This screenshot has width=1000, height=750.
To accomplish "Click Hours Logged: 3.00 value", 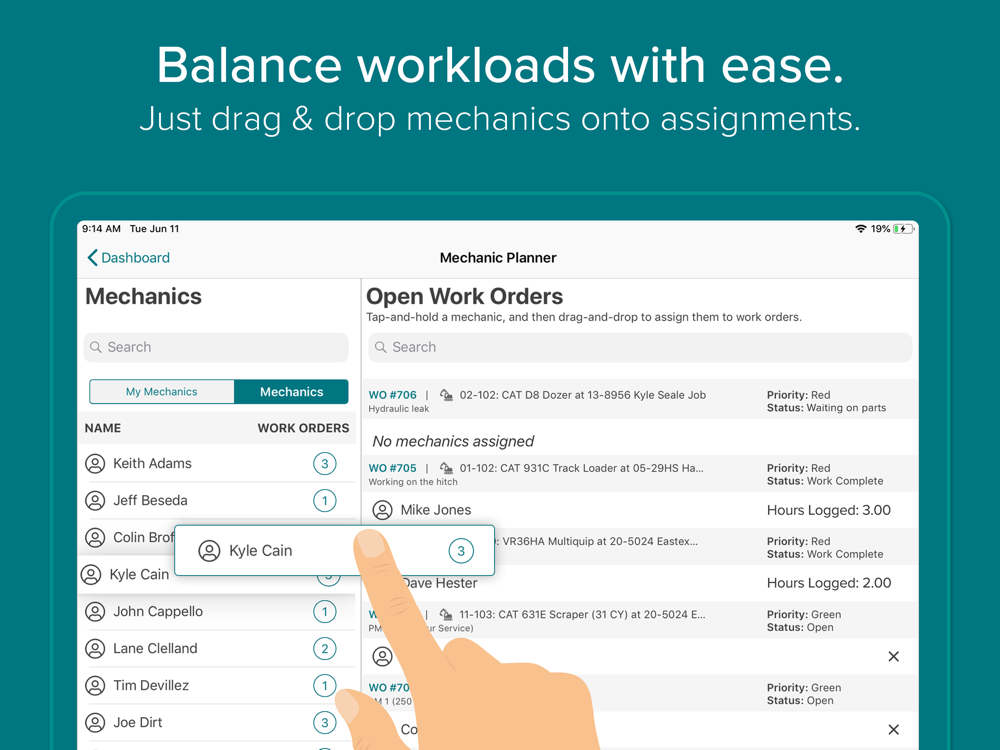I will click(828, 510).
